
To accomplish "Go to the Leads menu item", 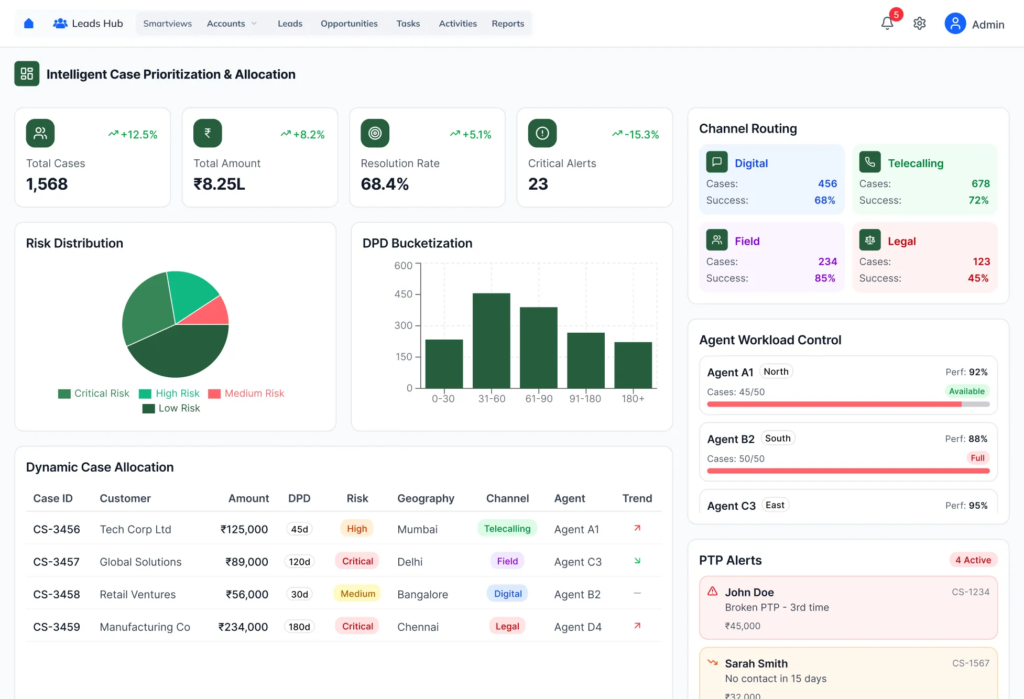I will click(290, 24).
